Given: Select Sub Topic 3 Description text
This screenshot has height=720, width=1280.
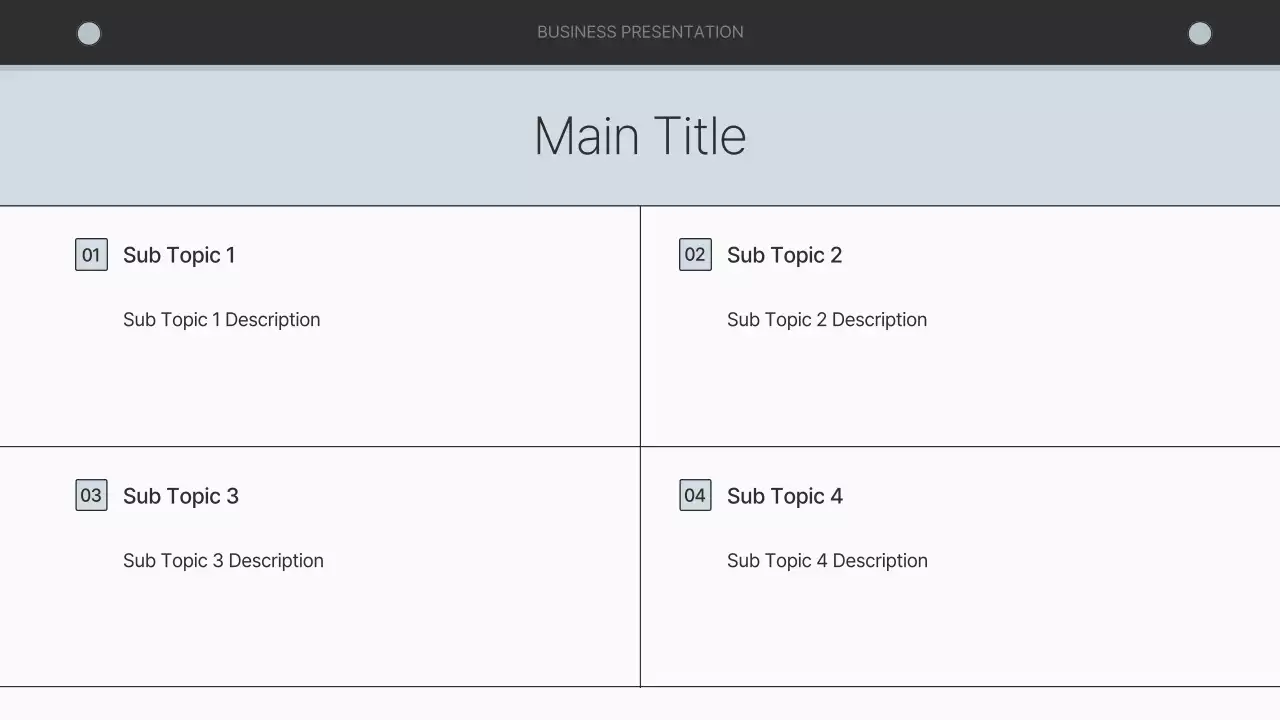Looking at the screenshot, I should pos(223,561).
